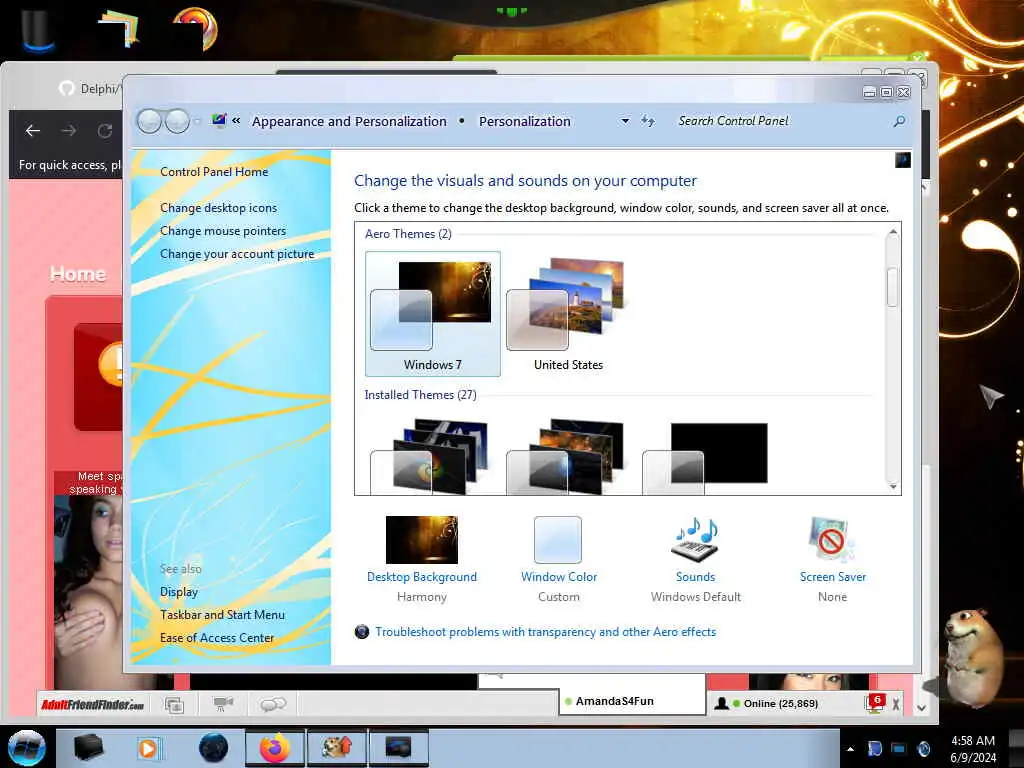Close the chat bar with the X
Screen dimensions: 1024x768
point(896,704)
